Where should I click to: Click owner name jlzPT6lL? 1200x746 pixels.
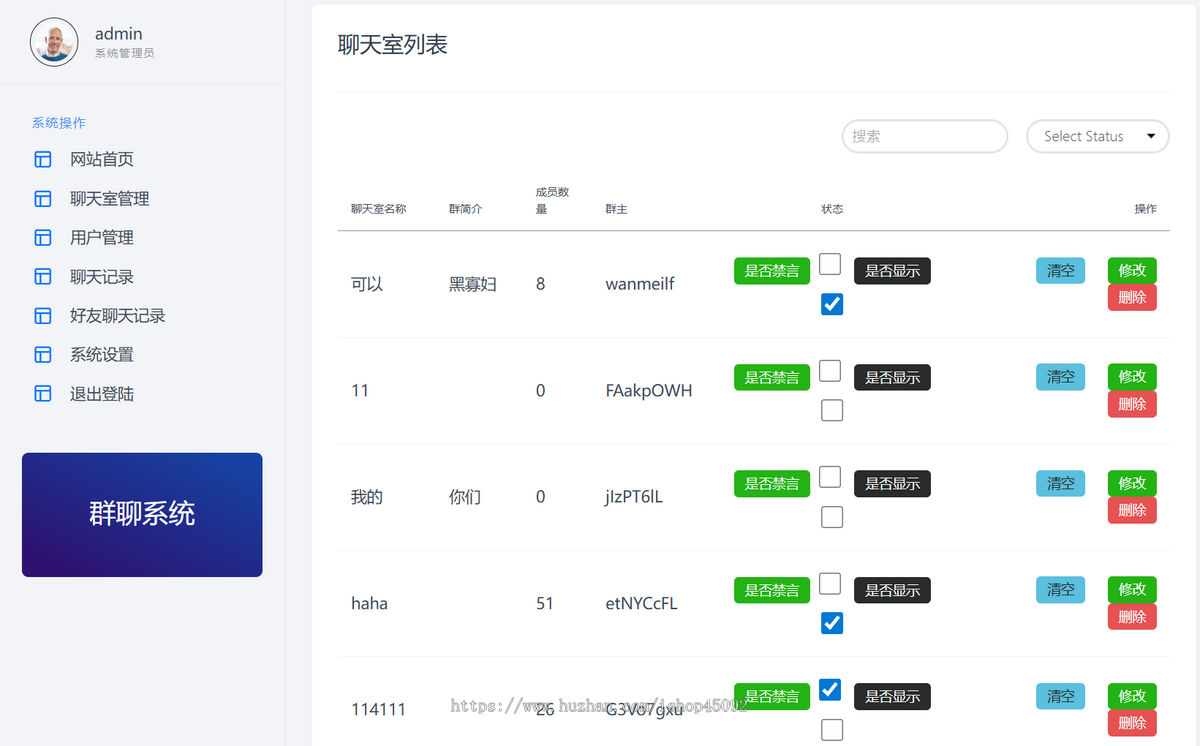pos(634,497)
